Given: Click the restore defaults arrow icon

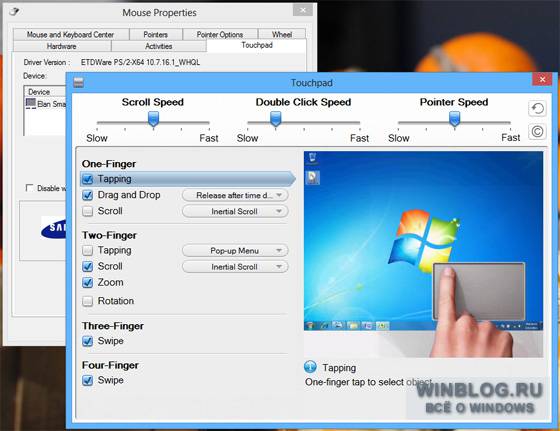Looking at the screenshot, I should (538, 108).
